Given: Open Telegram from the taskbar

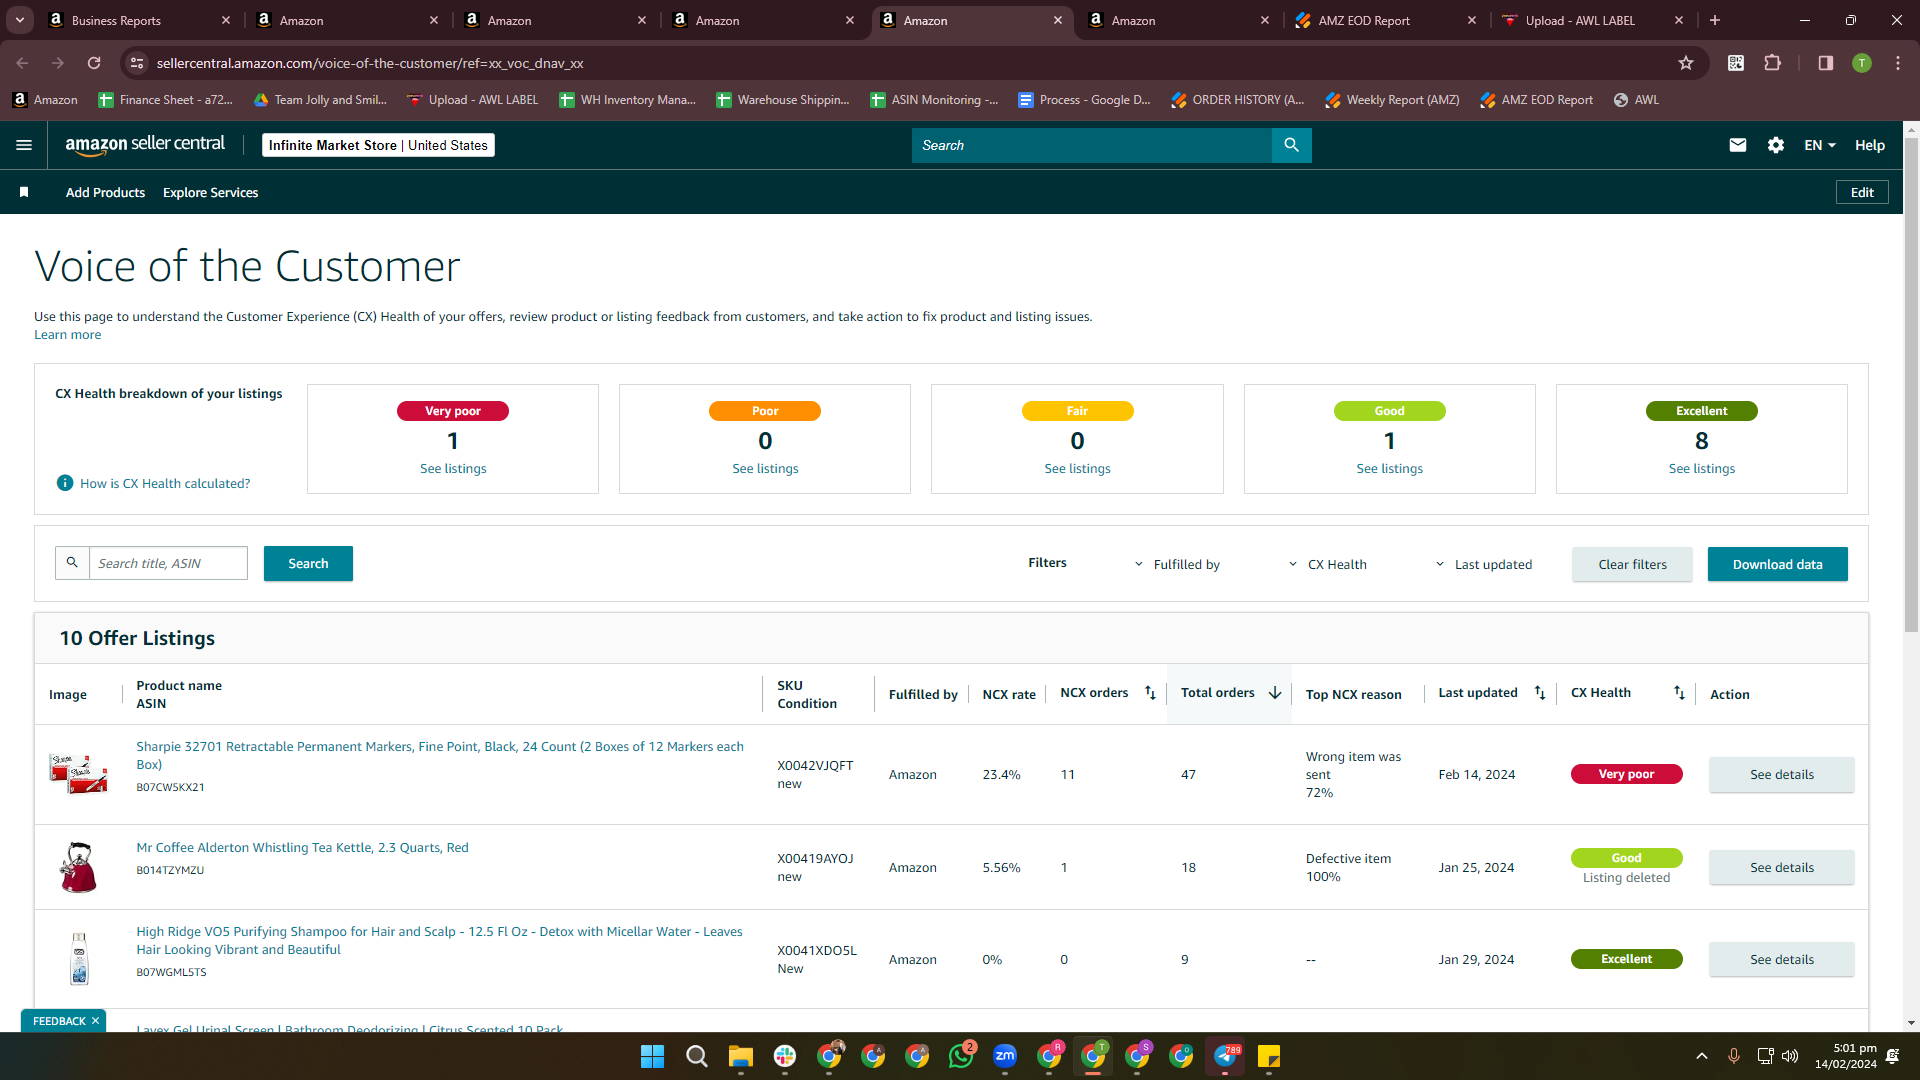Looking at the screenshot, I should [x=1226, y=1056].
